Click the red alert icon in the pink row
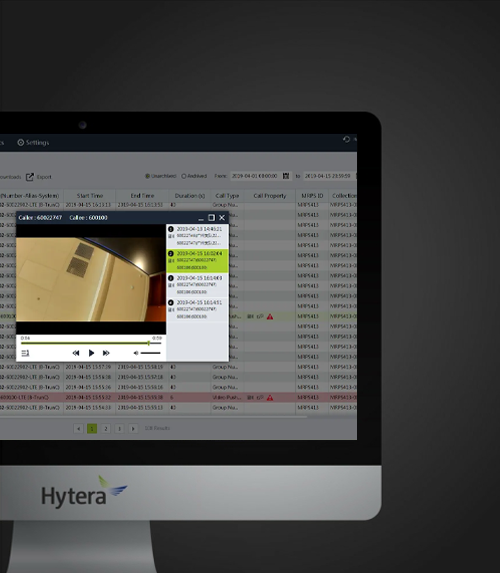Screen dimensions: 500x573 pos(270,398)
